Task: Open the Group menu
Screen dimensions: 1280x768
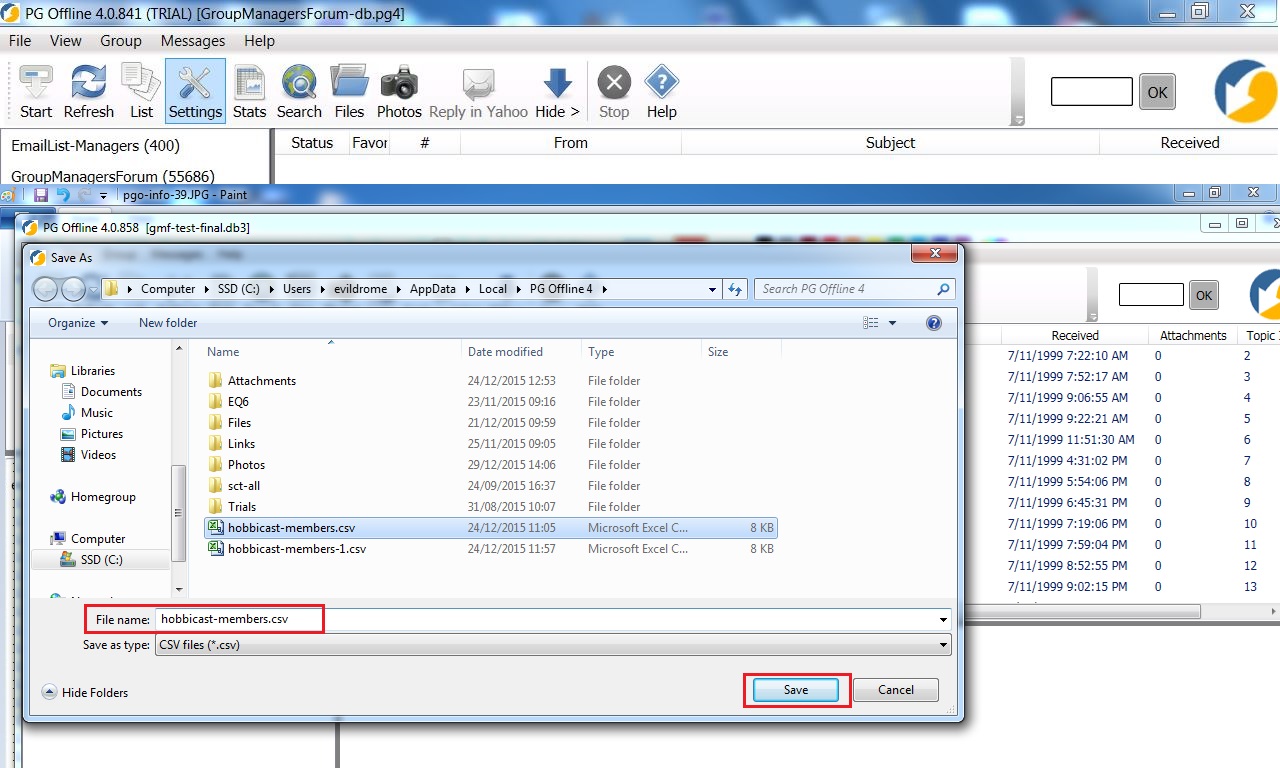Action: pos(121,41)
